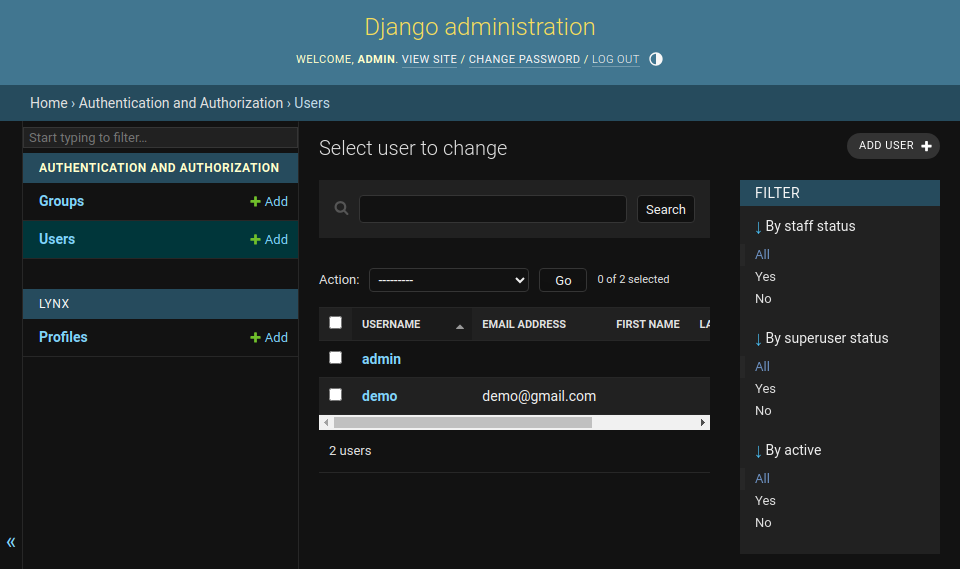Select the admin row checkbox
The height and width of the screenshot is (569, 960).
click(x=336, y=358)
